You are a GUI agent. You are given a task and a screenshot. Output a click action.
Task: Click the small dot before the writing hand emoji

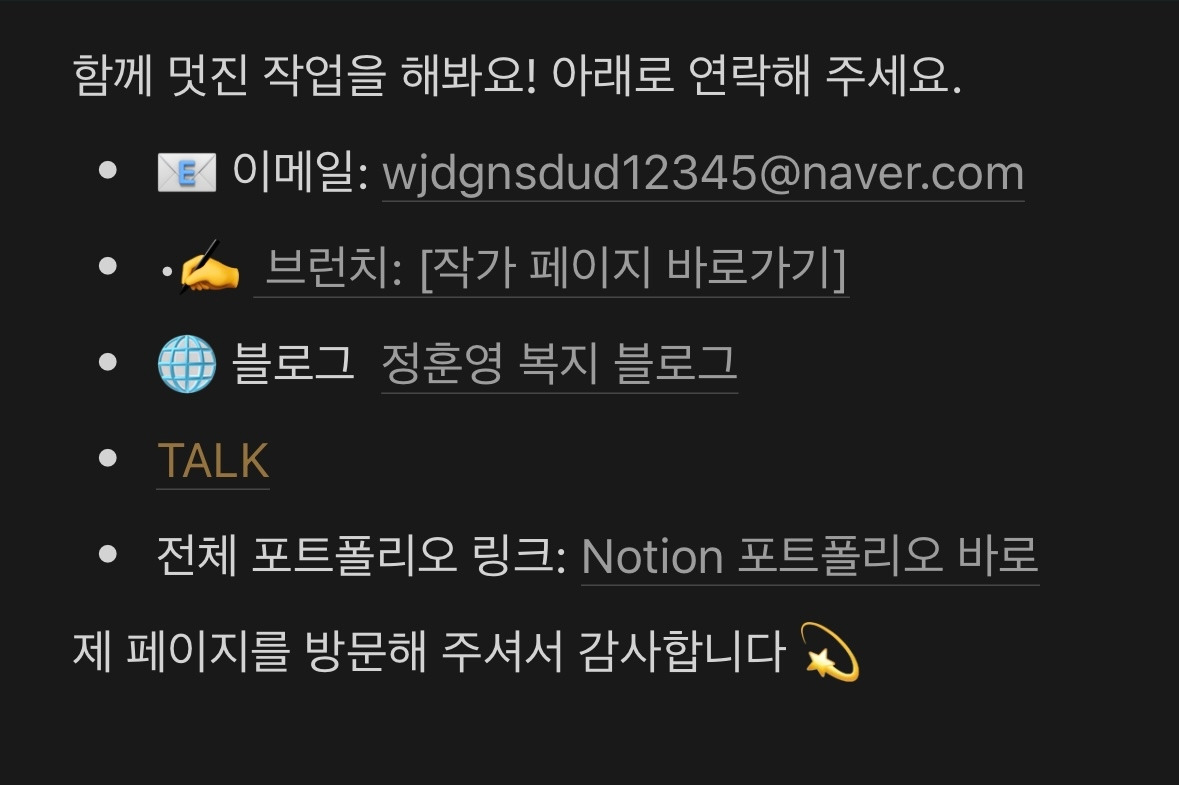[167, 271]
